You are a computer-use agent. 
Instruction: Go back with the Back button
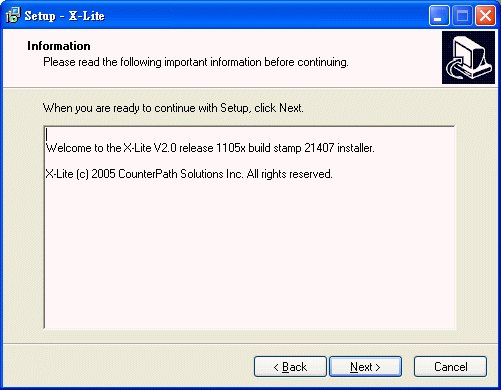pos(290,367)
